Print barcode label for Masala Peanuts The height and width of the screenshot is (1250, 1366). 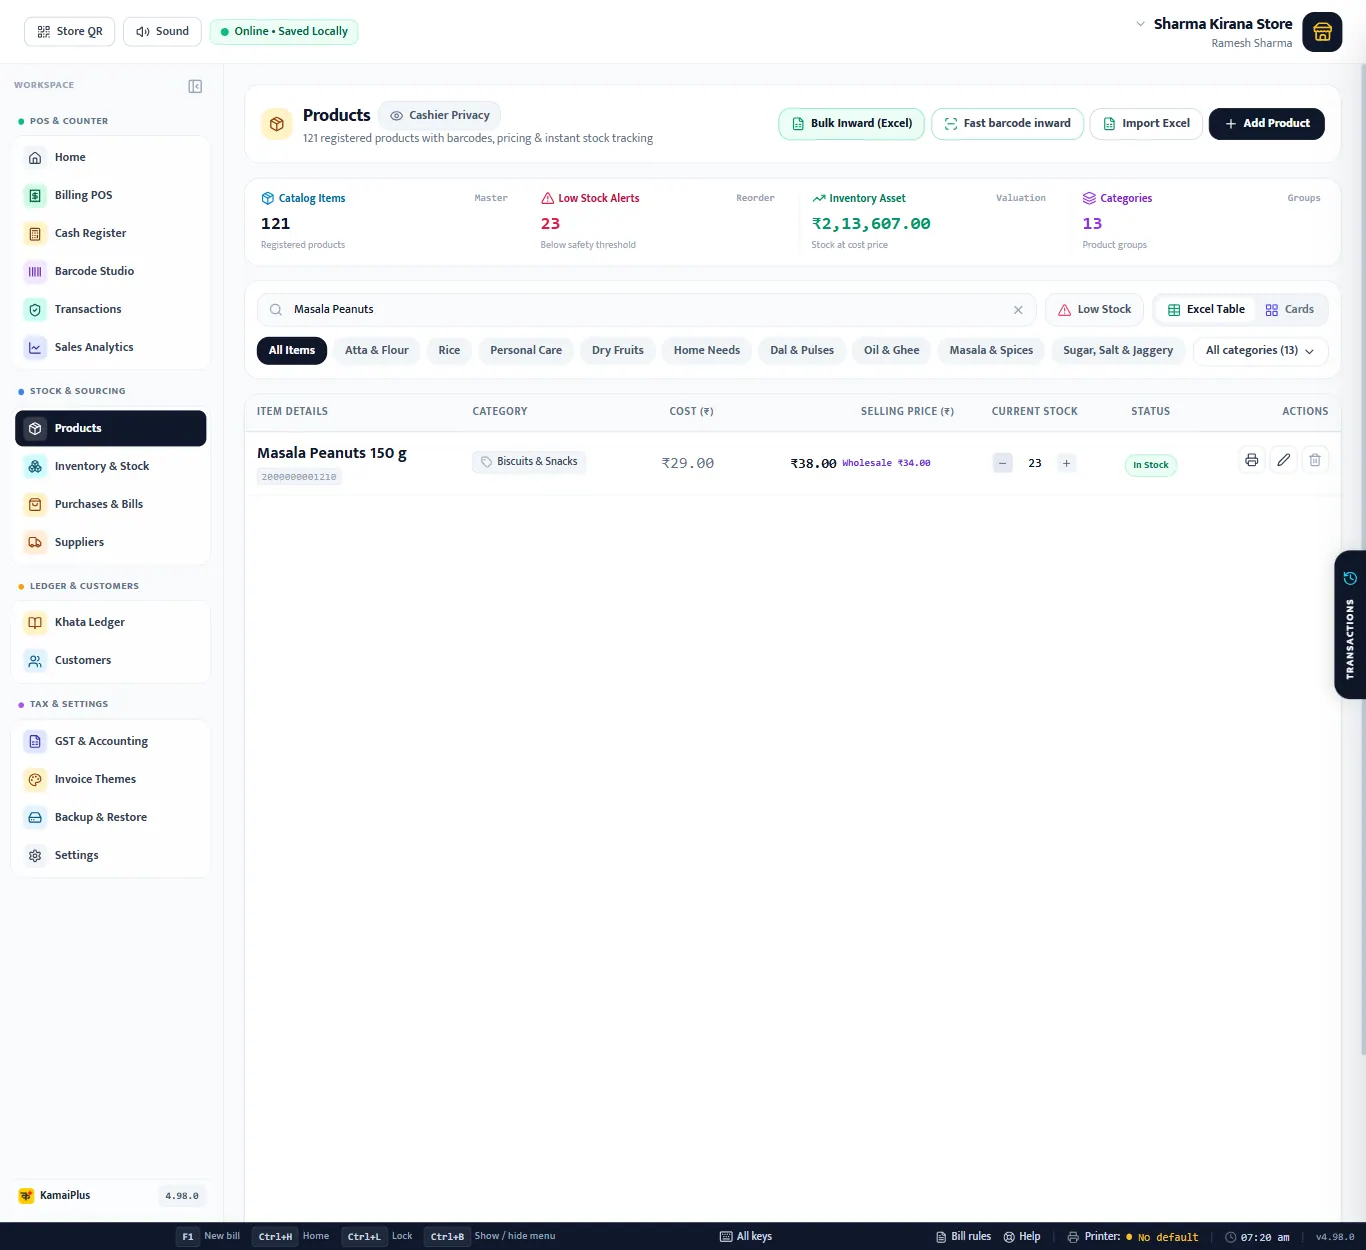tap(1251, 460)
